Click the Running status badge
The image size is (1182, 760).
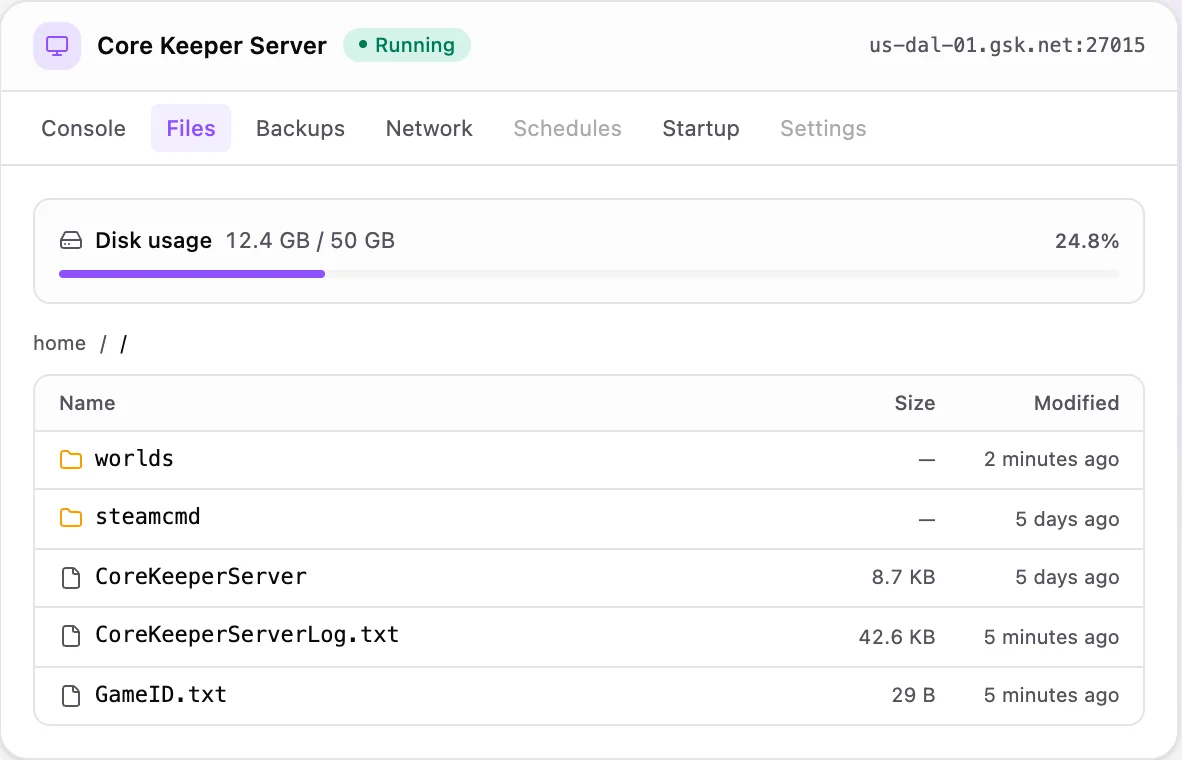click(407, 45)
